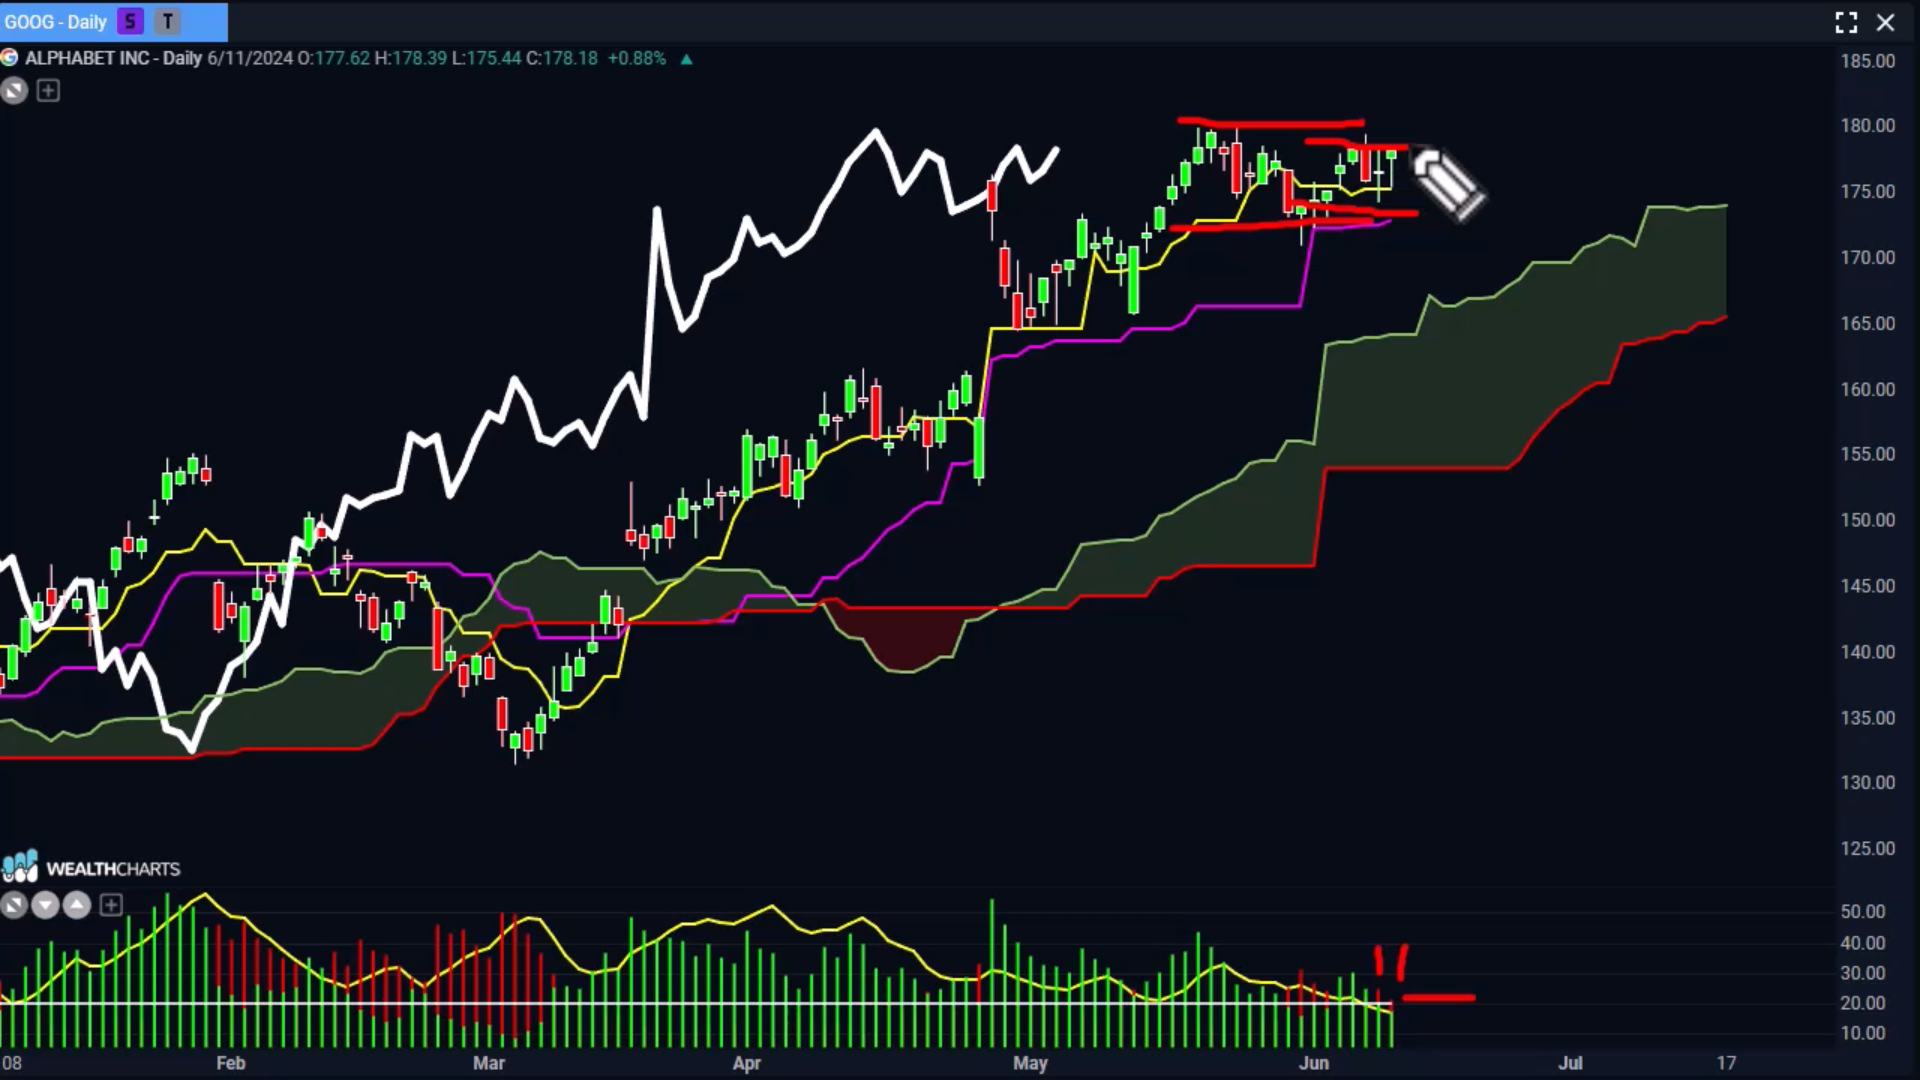The image size is (1920, 1080).
Task: Click the 150.00 price axis label
Action: (1867, 520)
